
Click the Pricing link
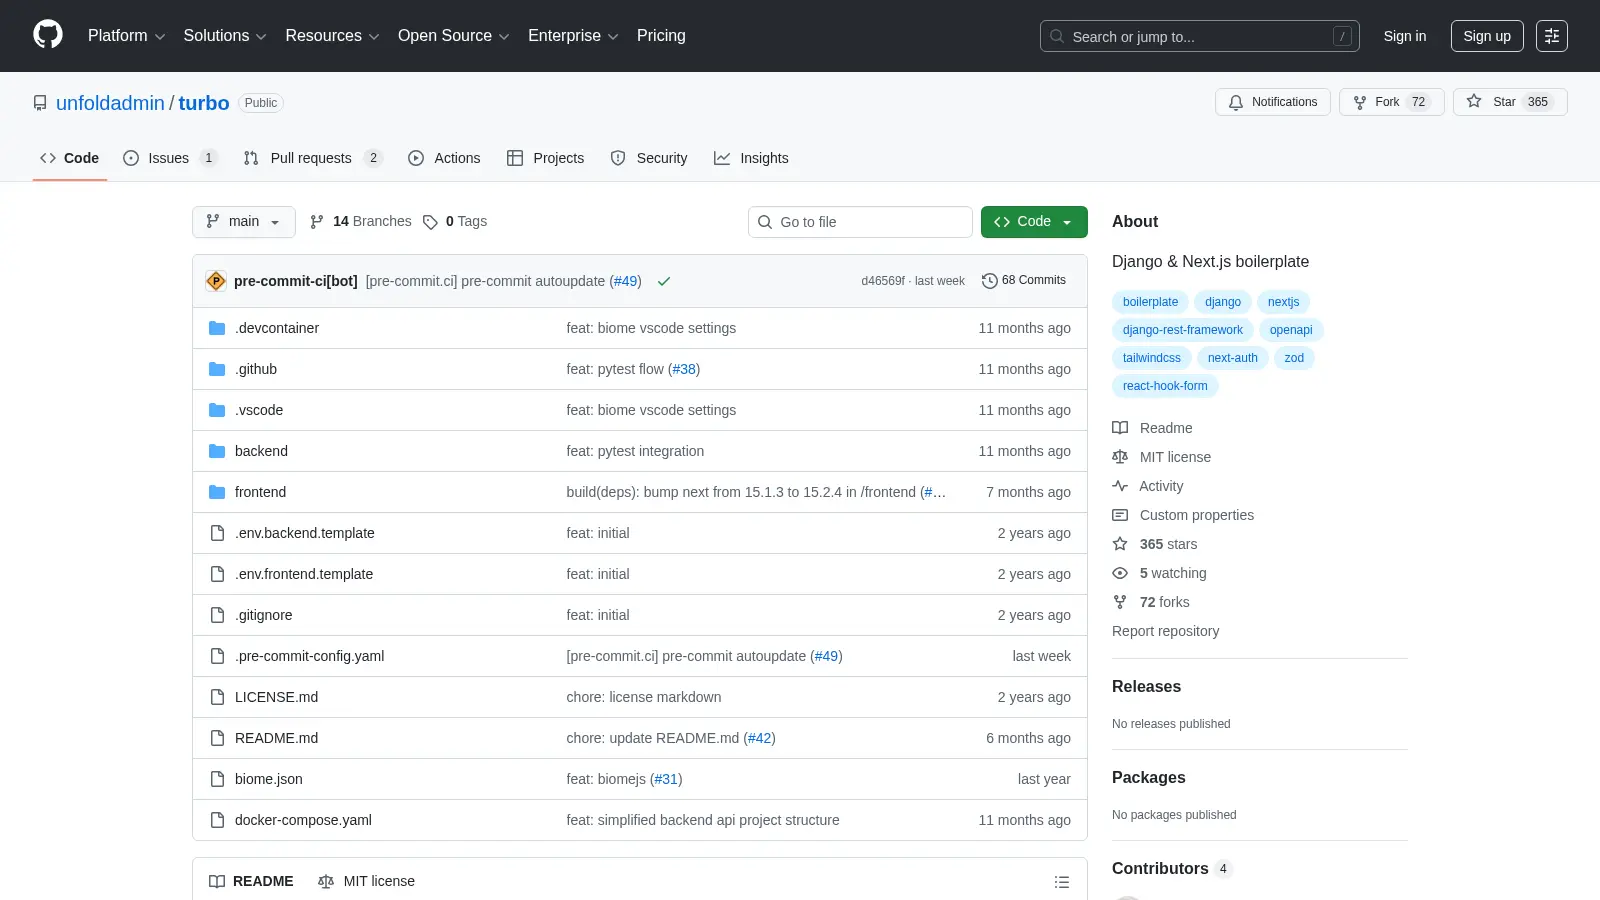point(661,36)
